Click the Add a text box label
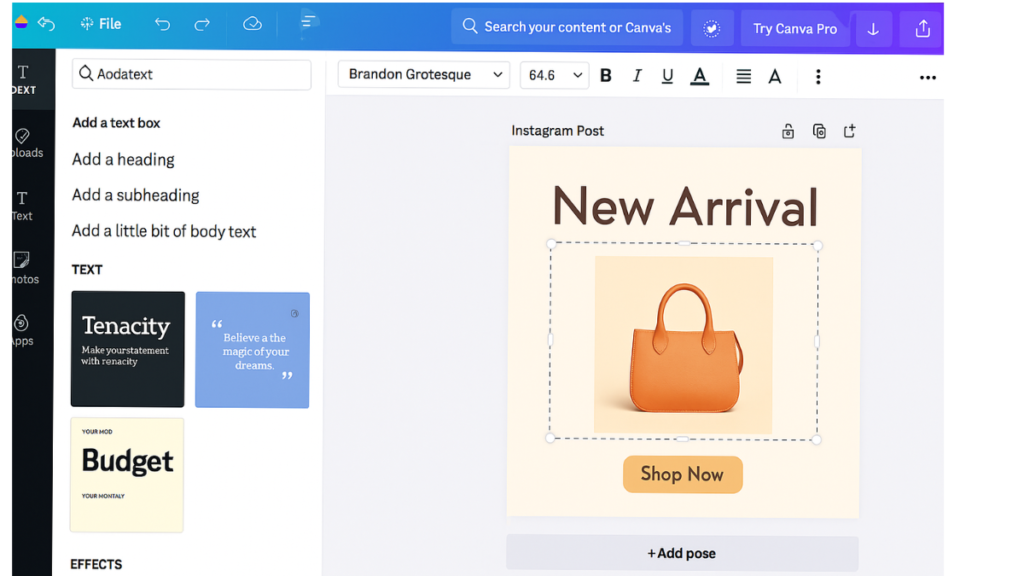The height and width of the screenshot is (576, 1024). click(x=116, y=123)
